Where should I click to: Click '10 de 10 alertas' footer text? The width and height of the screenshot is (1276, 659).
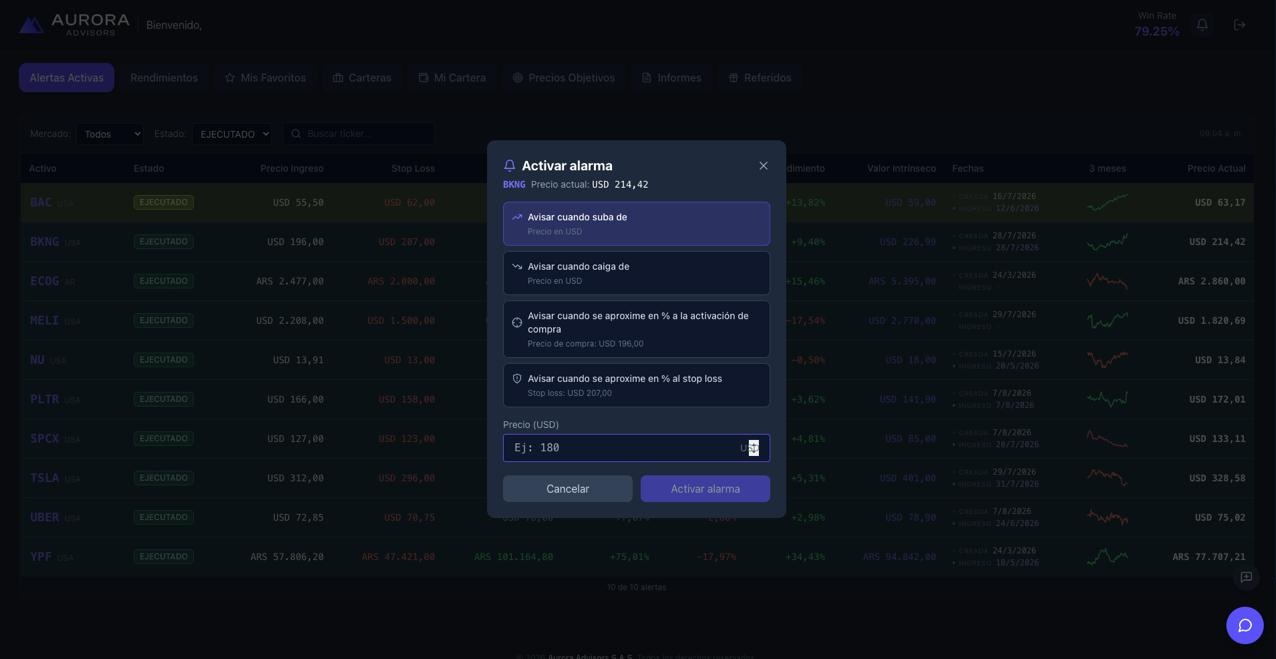click(x=636, y=588)
